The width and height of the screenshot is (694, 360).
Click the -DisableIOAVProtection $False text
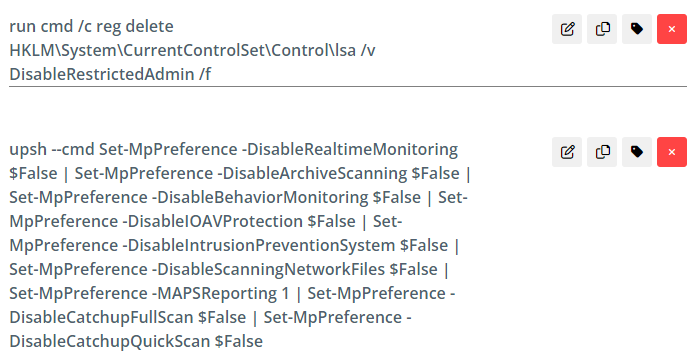(239, 221)
